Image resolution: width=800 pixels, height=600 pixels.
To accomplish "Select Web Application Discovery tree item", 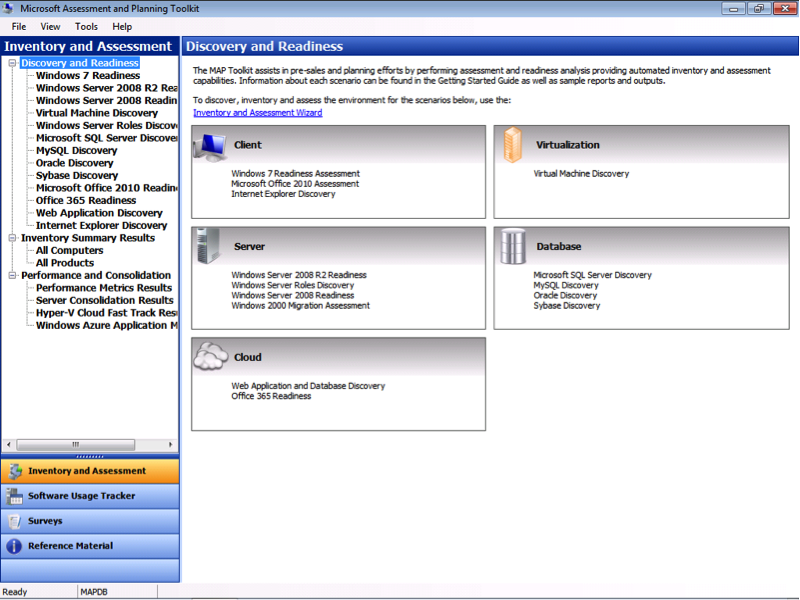I will 99,213.
